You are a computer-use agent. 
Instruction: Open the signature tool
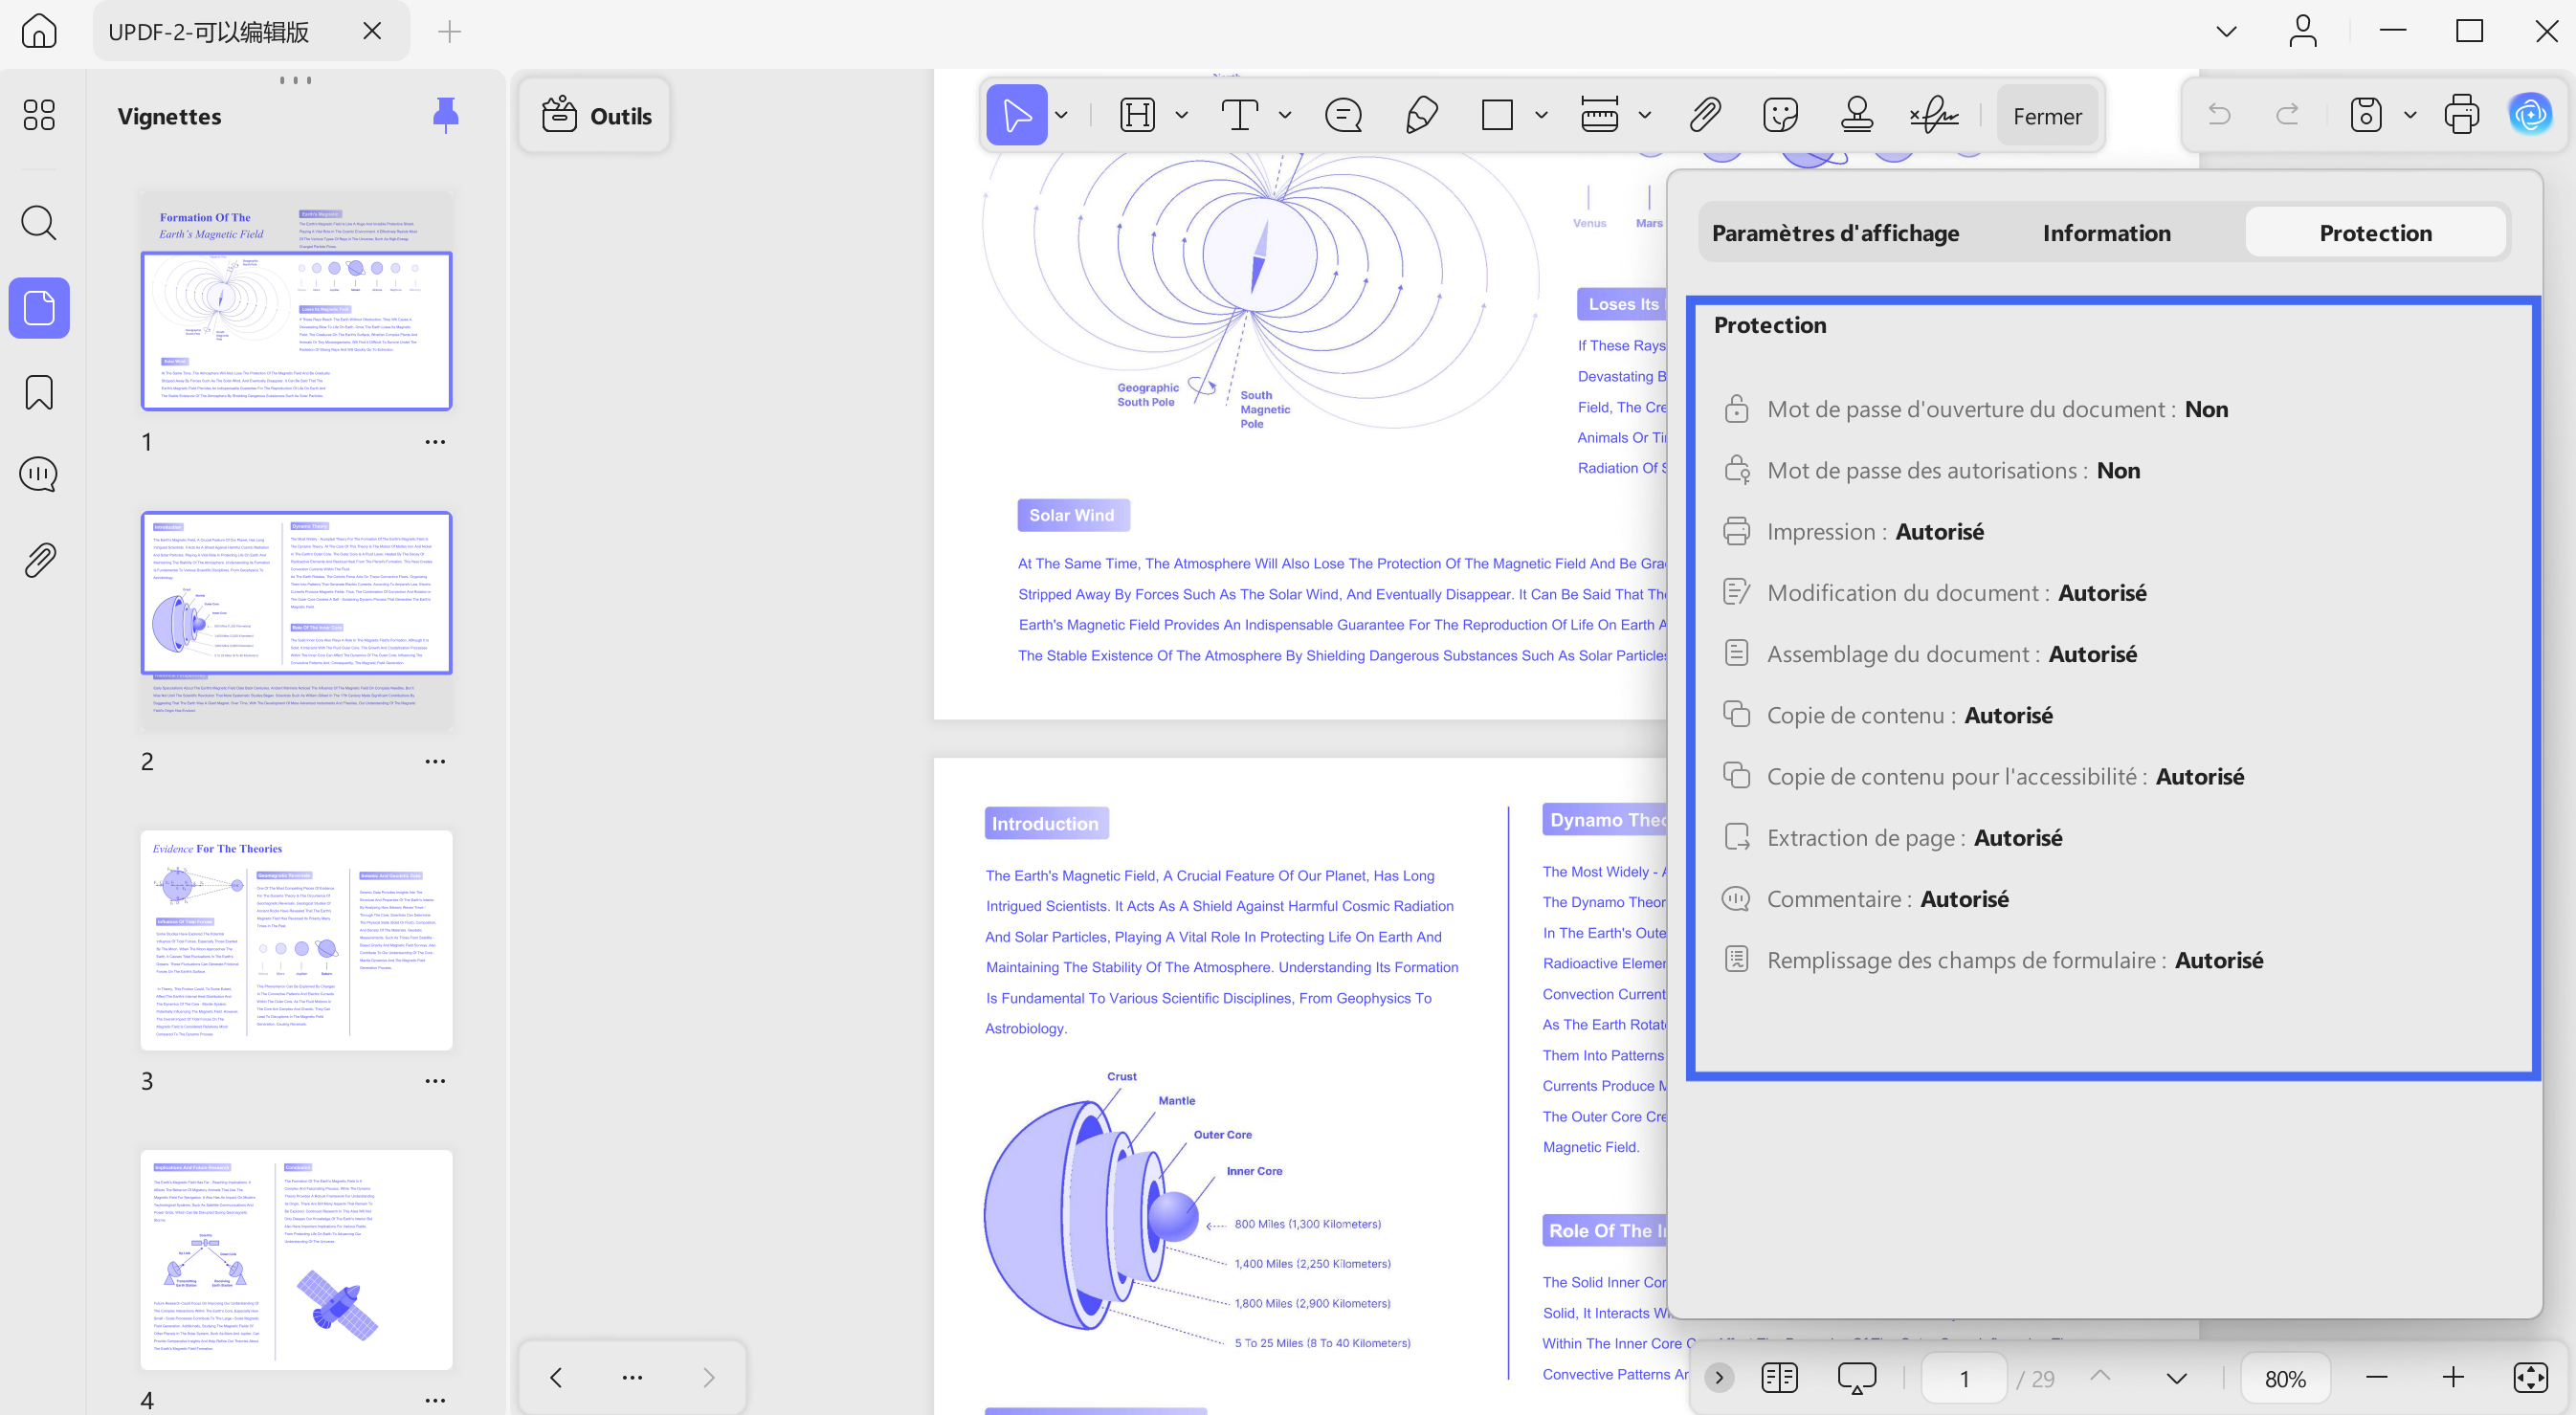tap(1934, 116)
